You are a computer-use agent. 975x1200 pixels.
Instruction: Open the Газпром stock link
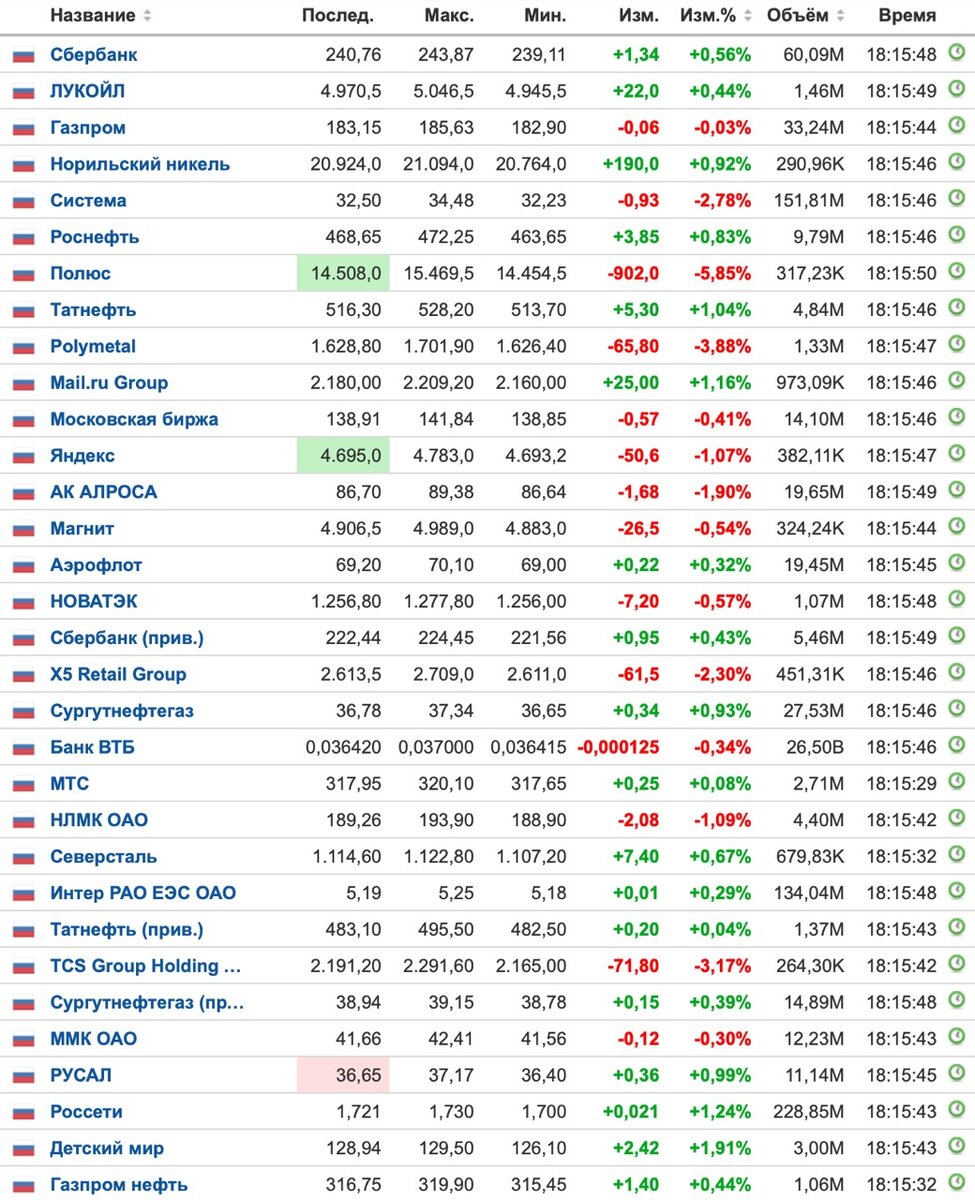(x=88, y=128)
